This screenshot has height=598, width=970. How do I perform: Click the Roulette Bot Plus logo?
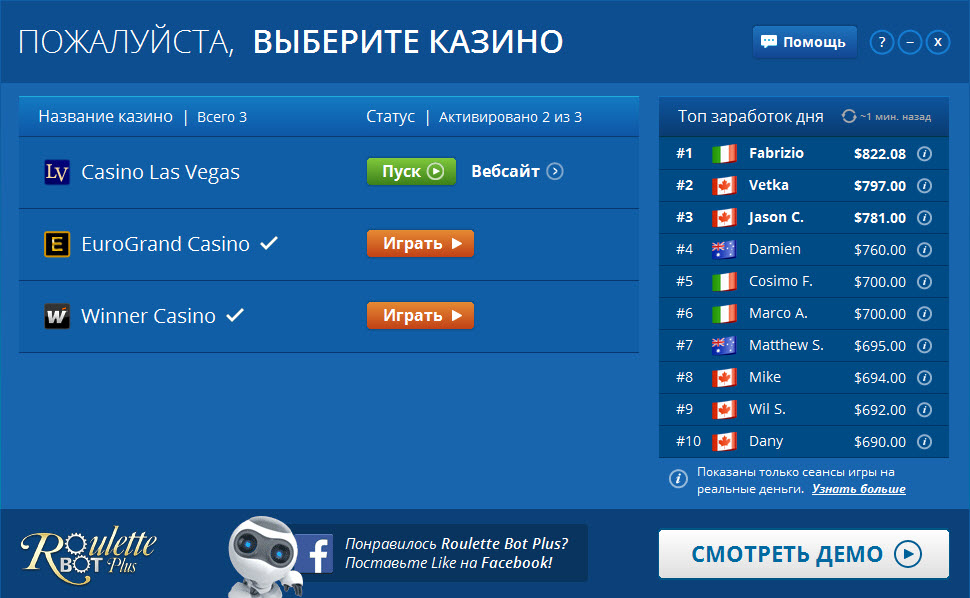pyautogui.click(x=88, y=555)
